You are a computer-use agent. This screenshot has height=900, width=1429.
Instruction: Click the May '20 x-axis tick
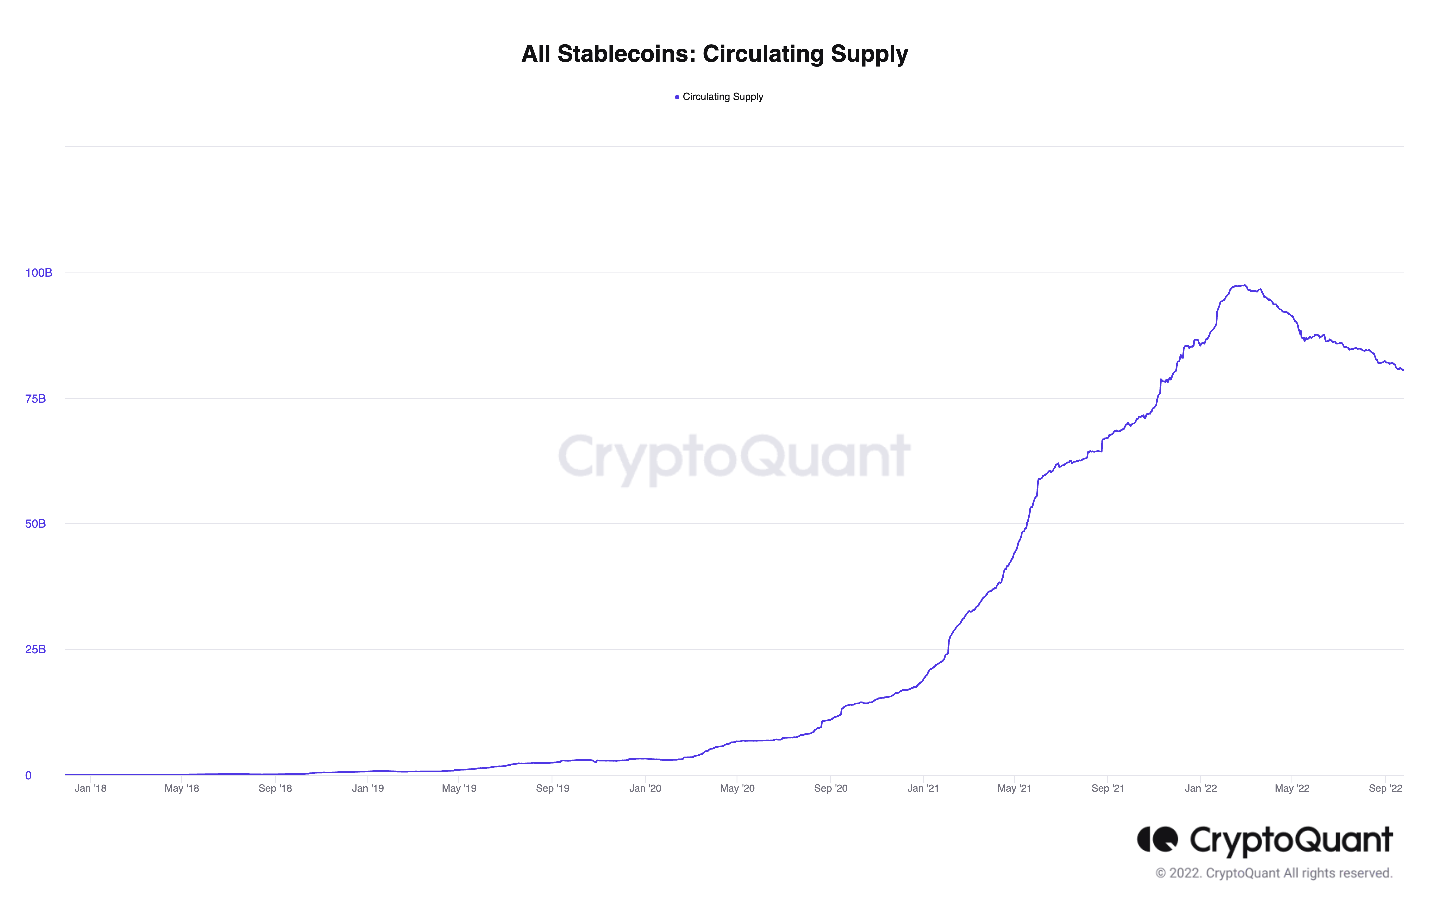(x=737, y=788)
